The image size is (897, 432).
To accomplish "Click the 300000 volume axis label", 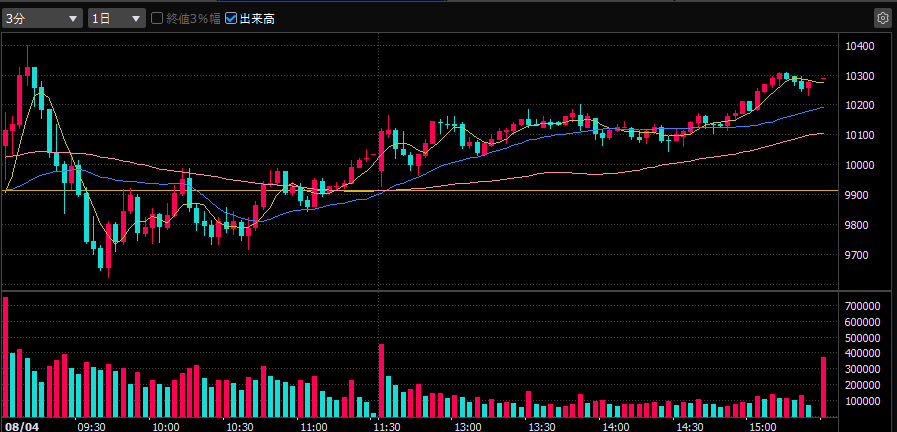I will point(862,370).
